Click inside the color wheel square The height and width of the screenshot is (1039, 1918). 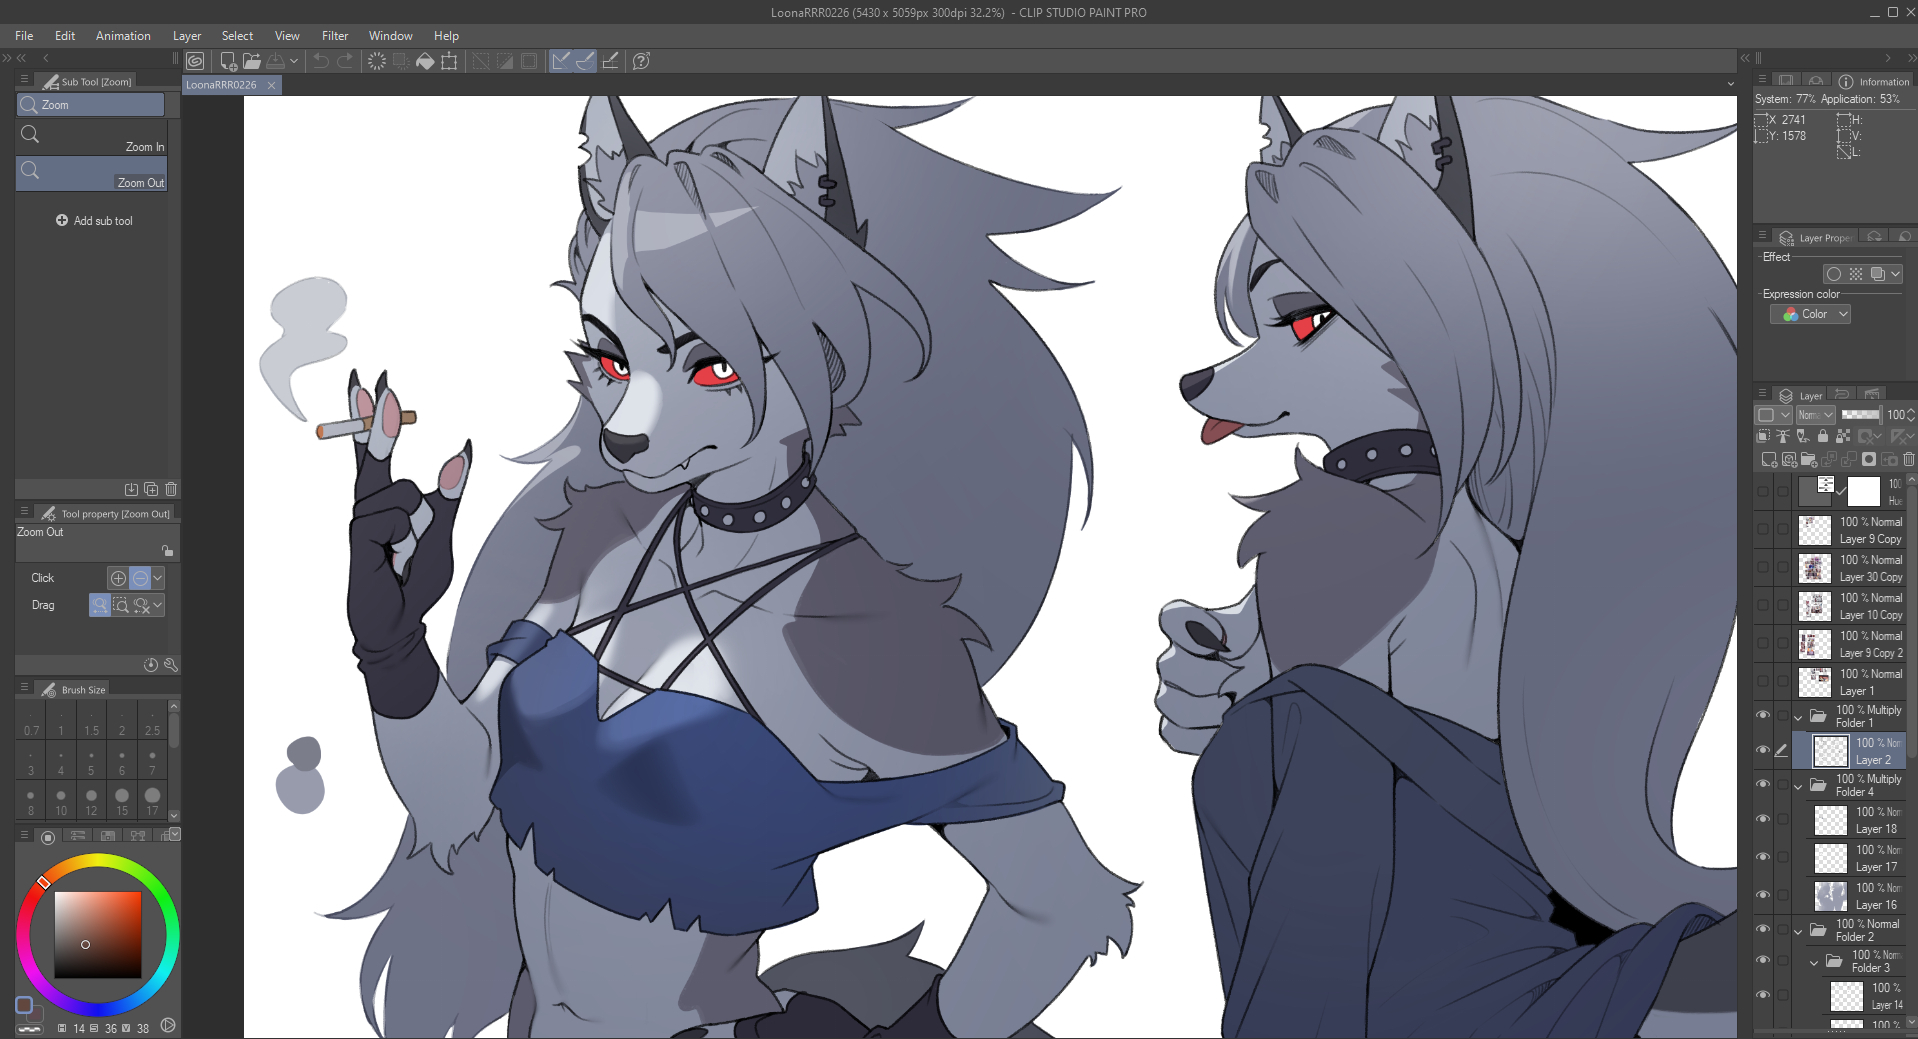(97, 934)
